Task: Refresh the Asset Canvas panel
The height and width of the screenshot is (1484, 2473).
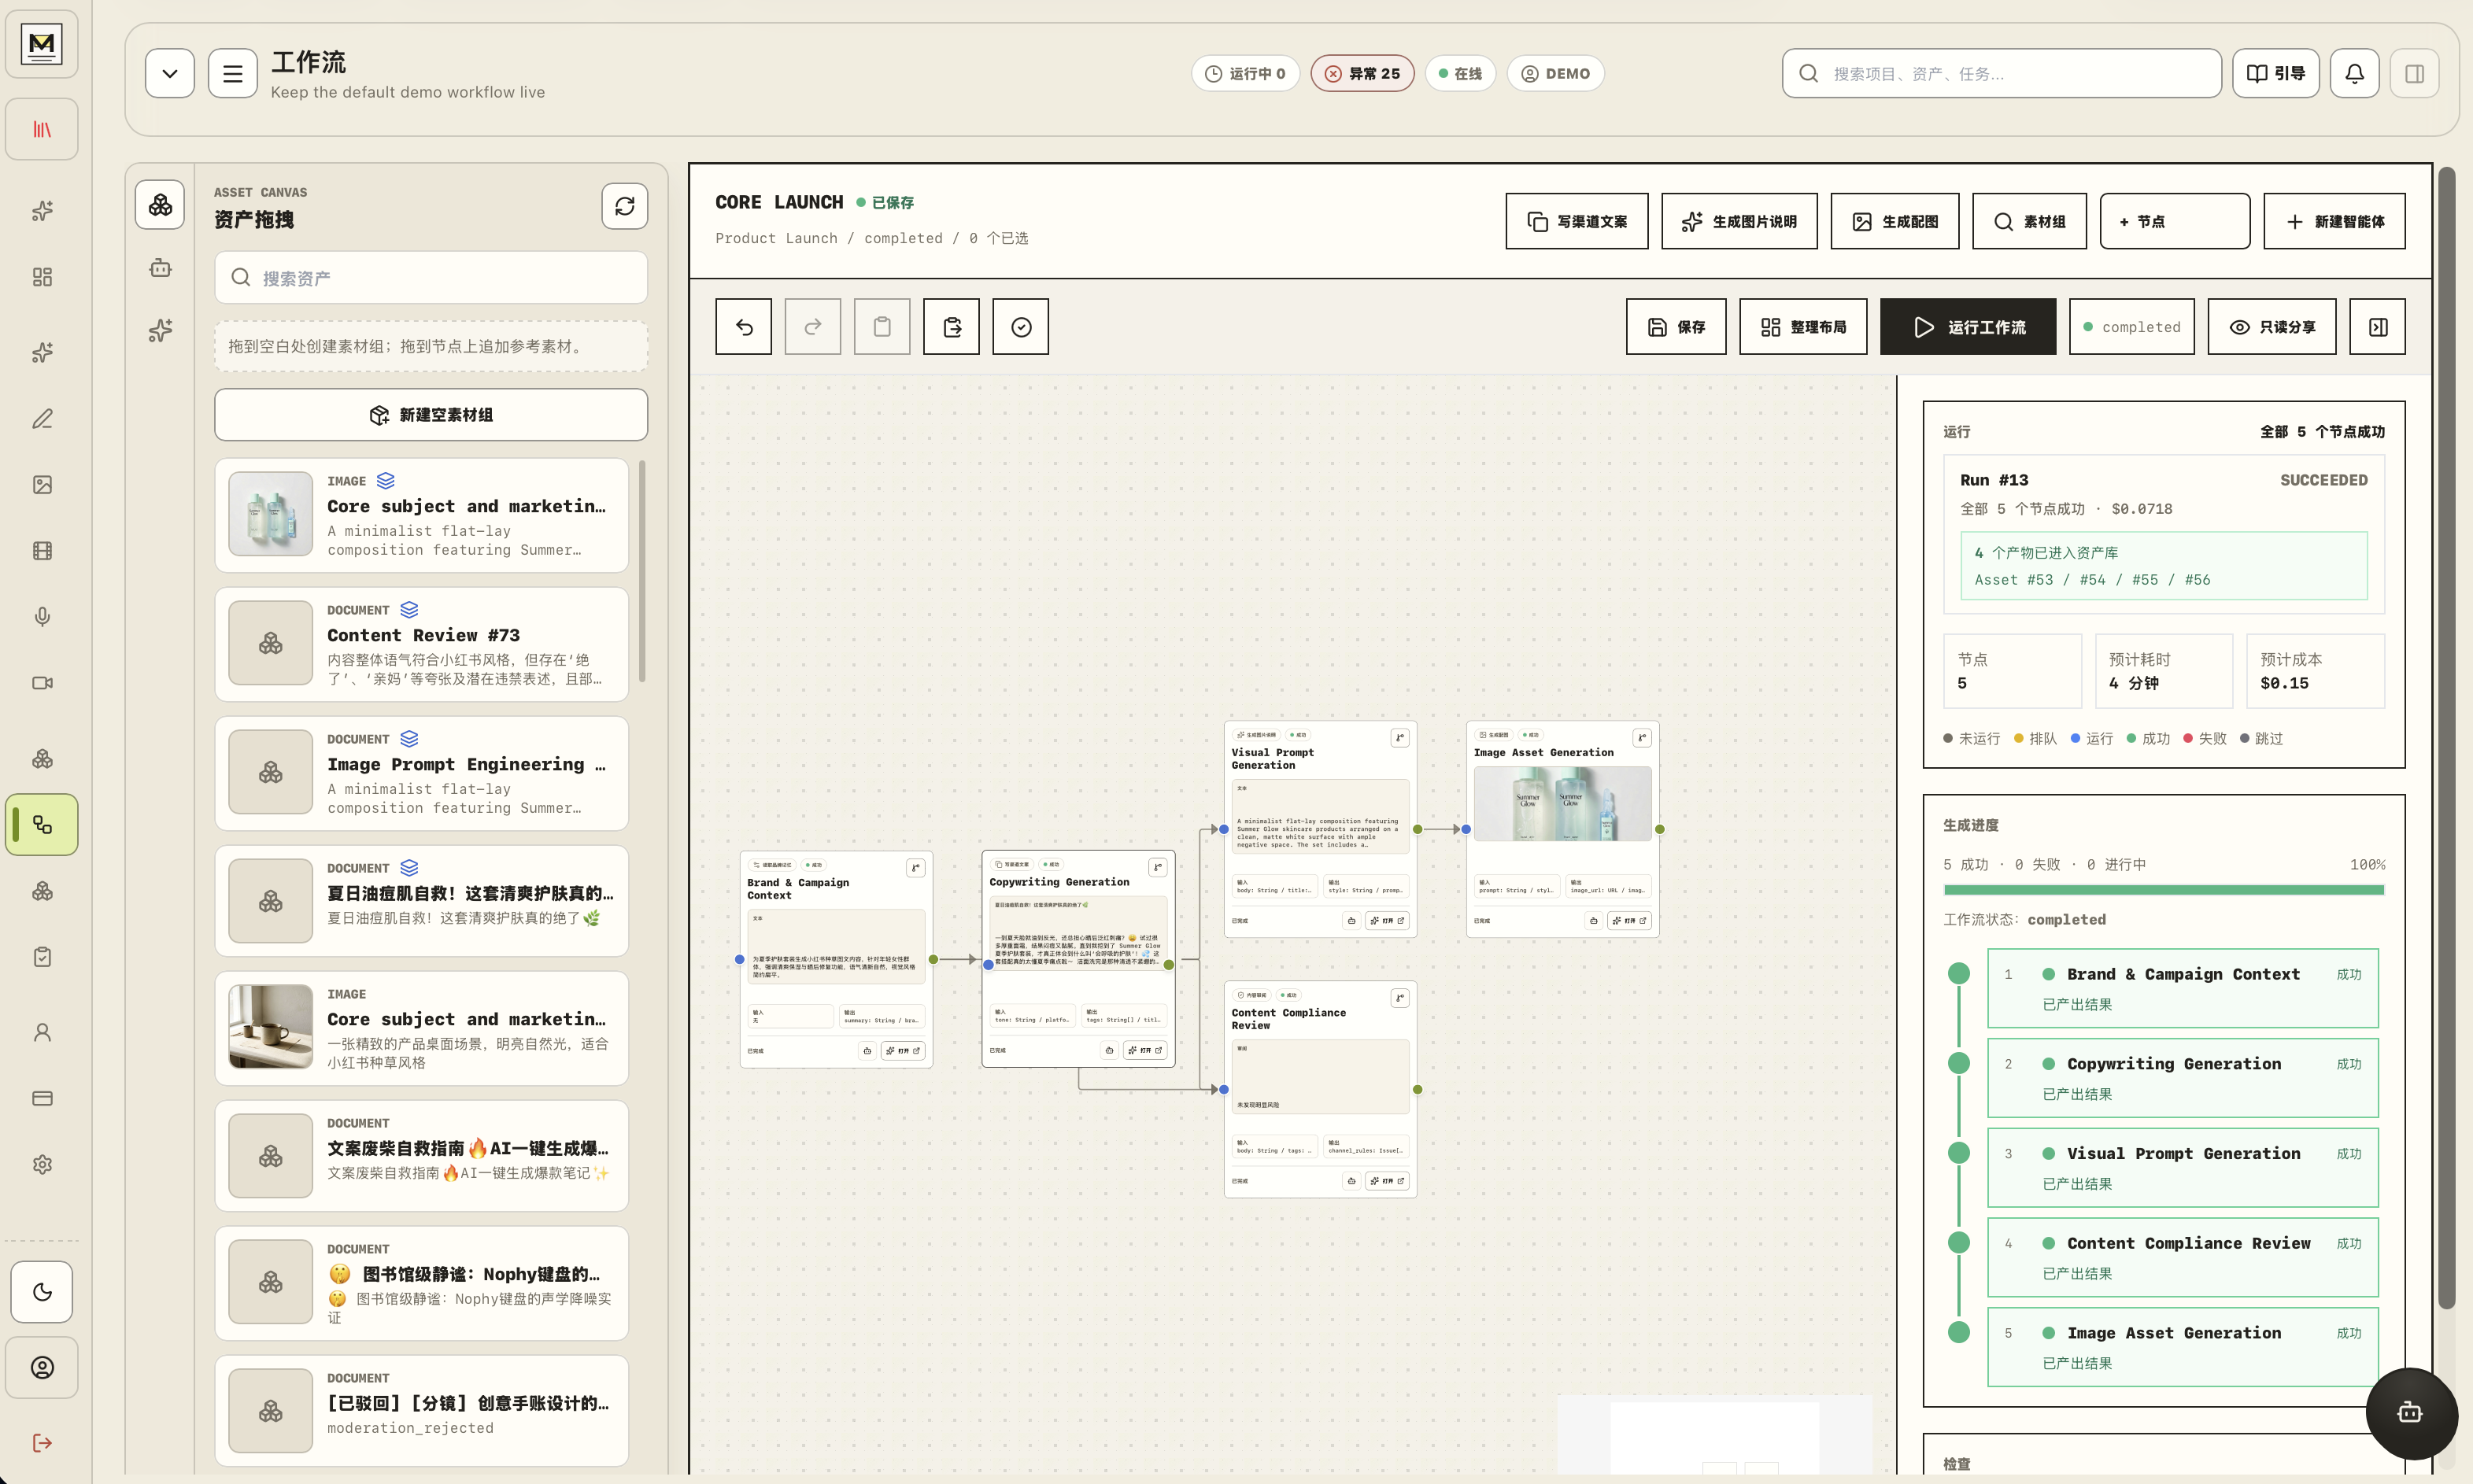Action: (x=625, y=206)
